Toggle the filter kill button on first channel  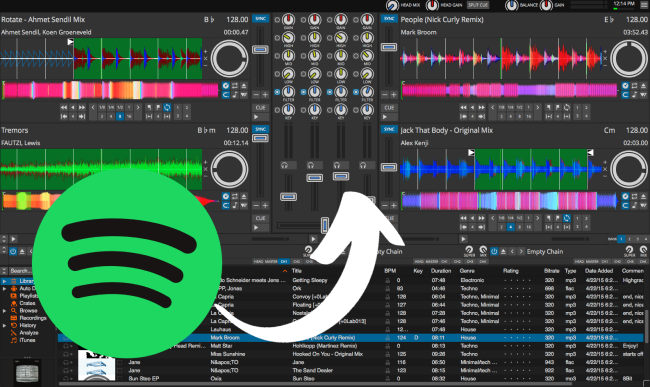277,92
